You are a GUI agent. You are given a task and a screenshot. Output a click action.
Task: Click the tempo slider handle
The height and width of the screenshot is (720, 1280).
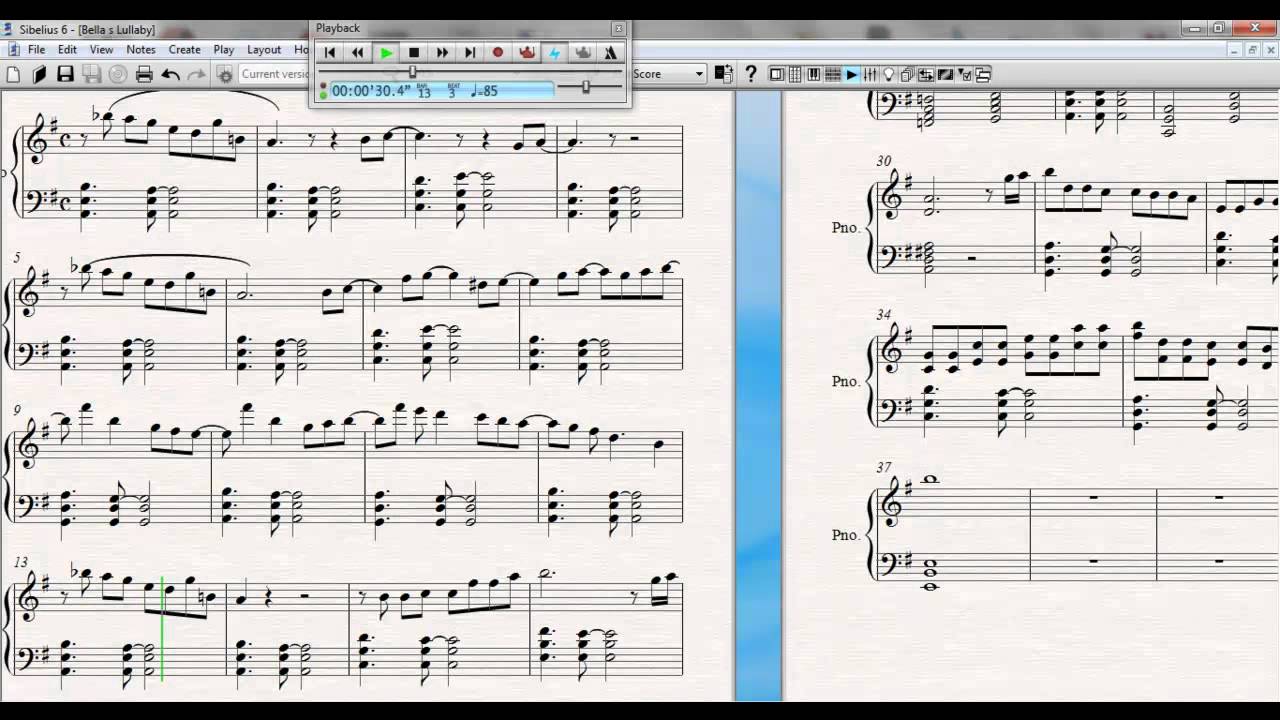tap(586, 88)
